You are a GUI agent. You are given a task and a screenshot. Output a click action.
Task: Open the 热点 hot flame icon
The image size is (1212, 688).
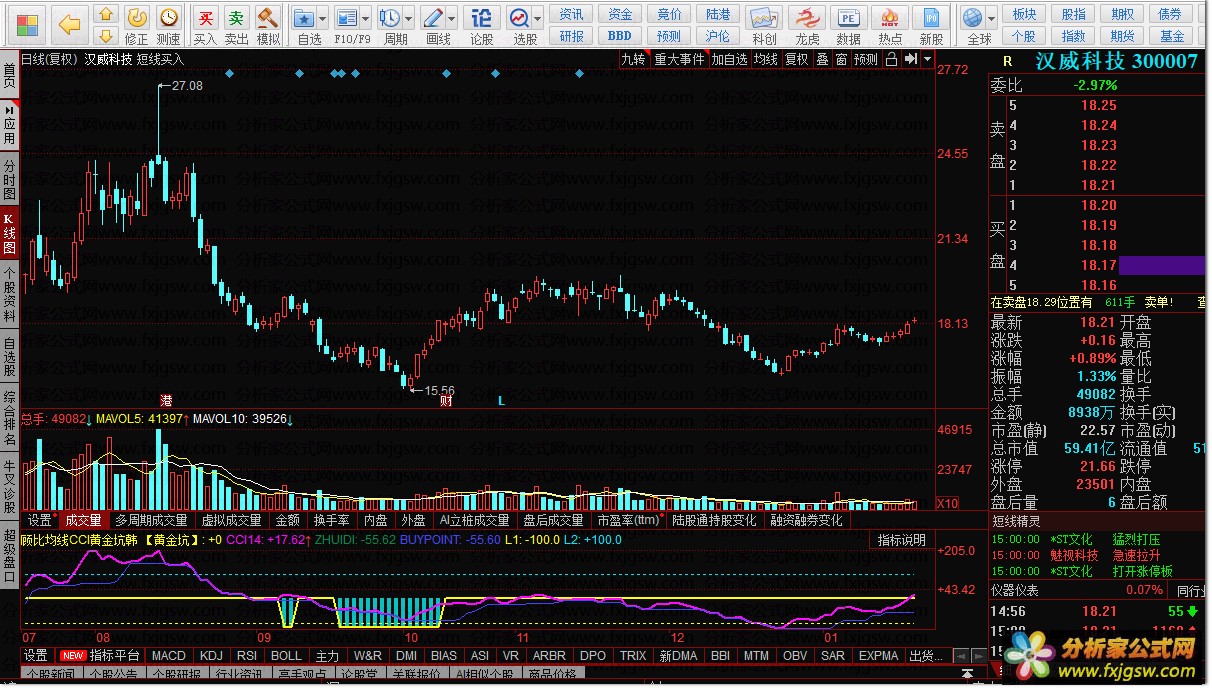click(x=889, y=17)
